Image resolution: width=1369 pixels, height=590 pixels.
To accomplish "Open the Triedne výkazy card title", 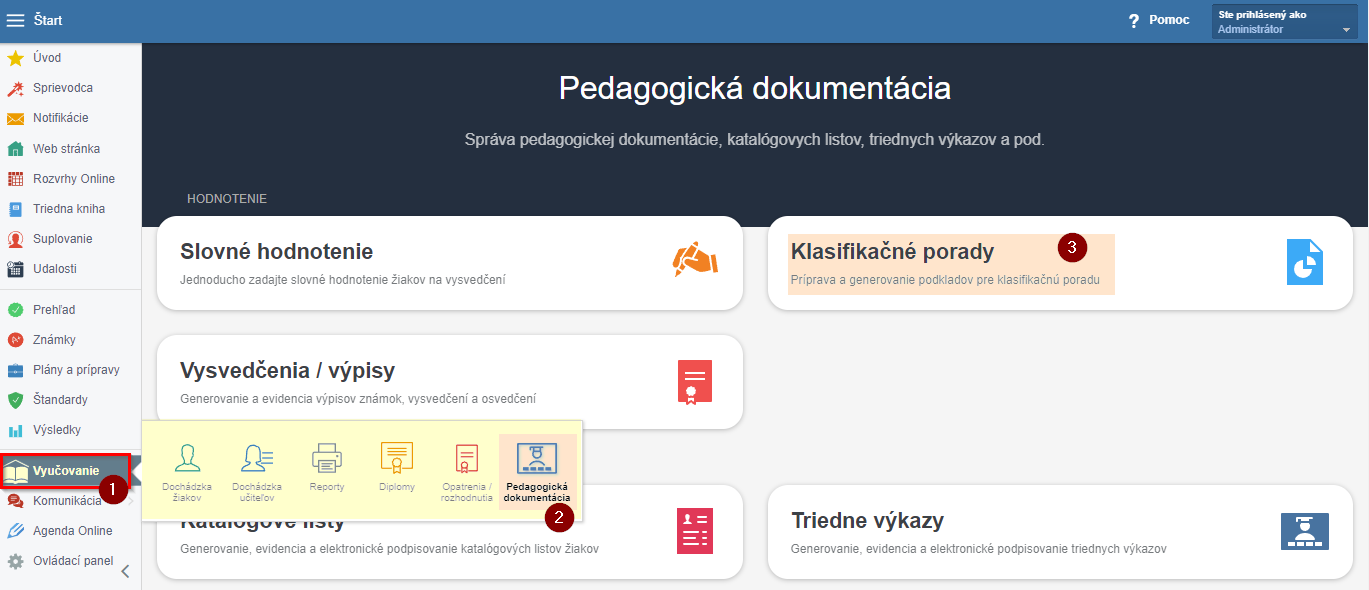I will [868, 521].
